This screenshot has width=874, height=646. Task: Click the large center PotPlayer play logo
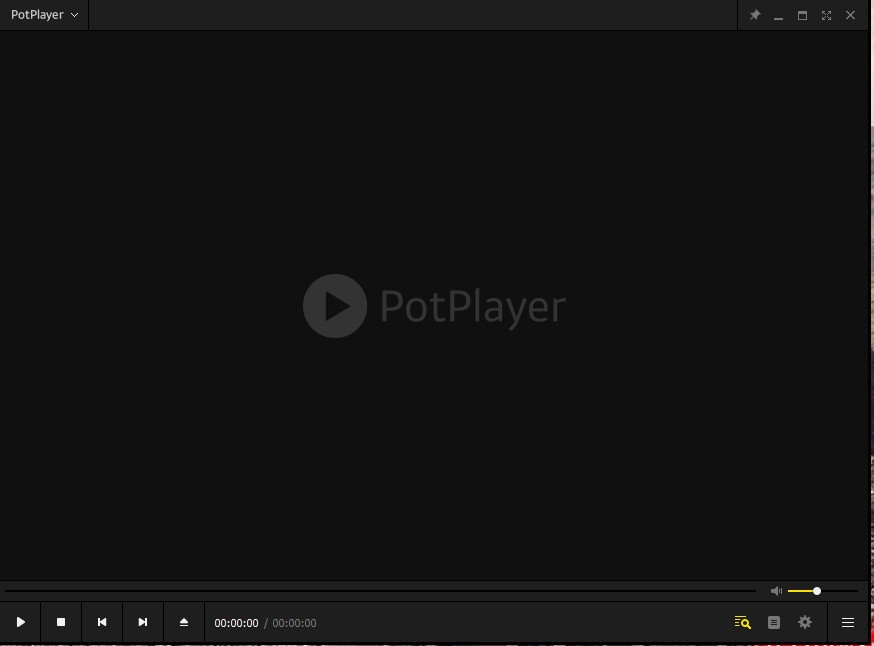pos(335,306)
